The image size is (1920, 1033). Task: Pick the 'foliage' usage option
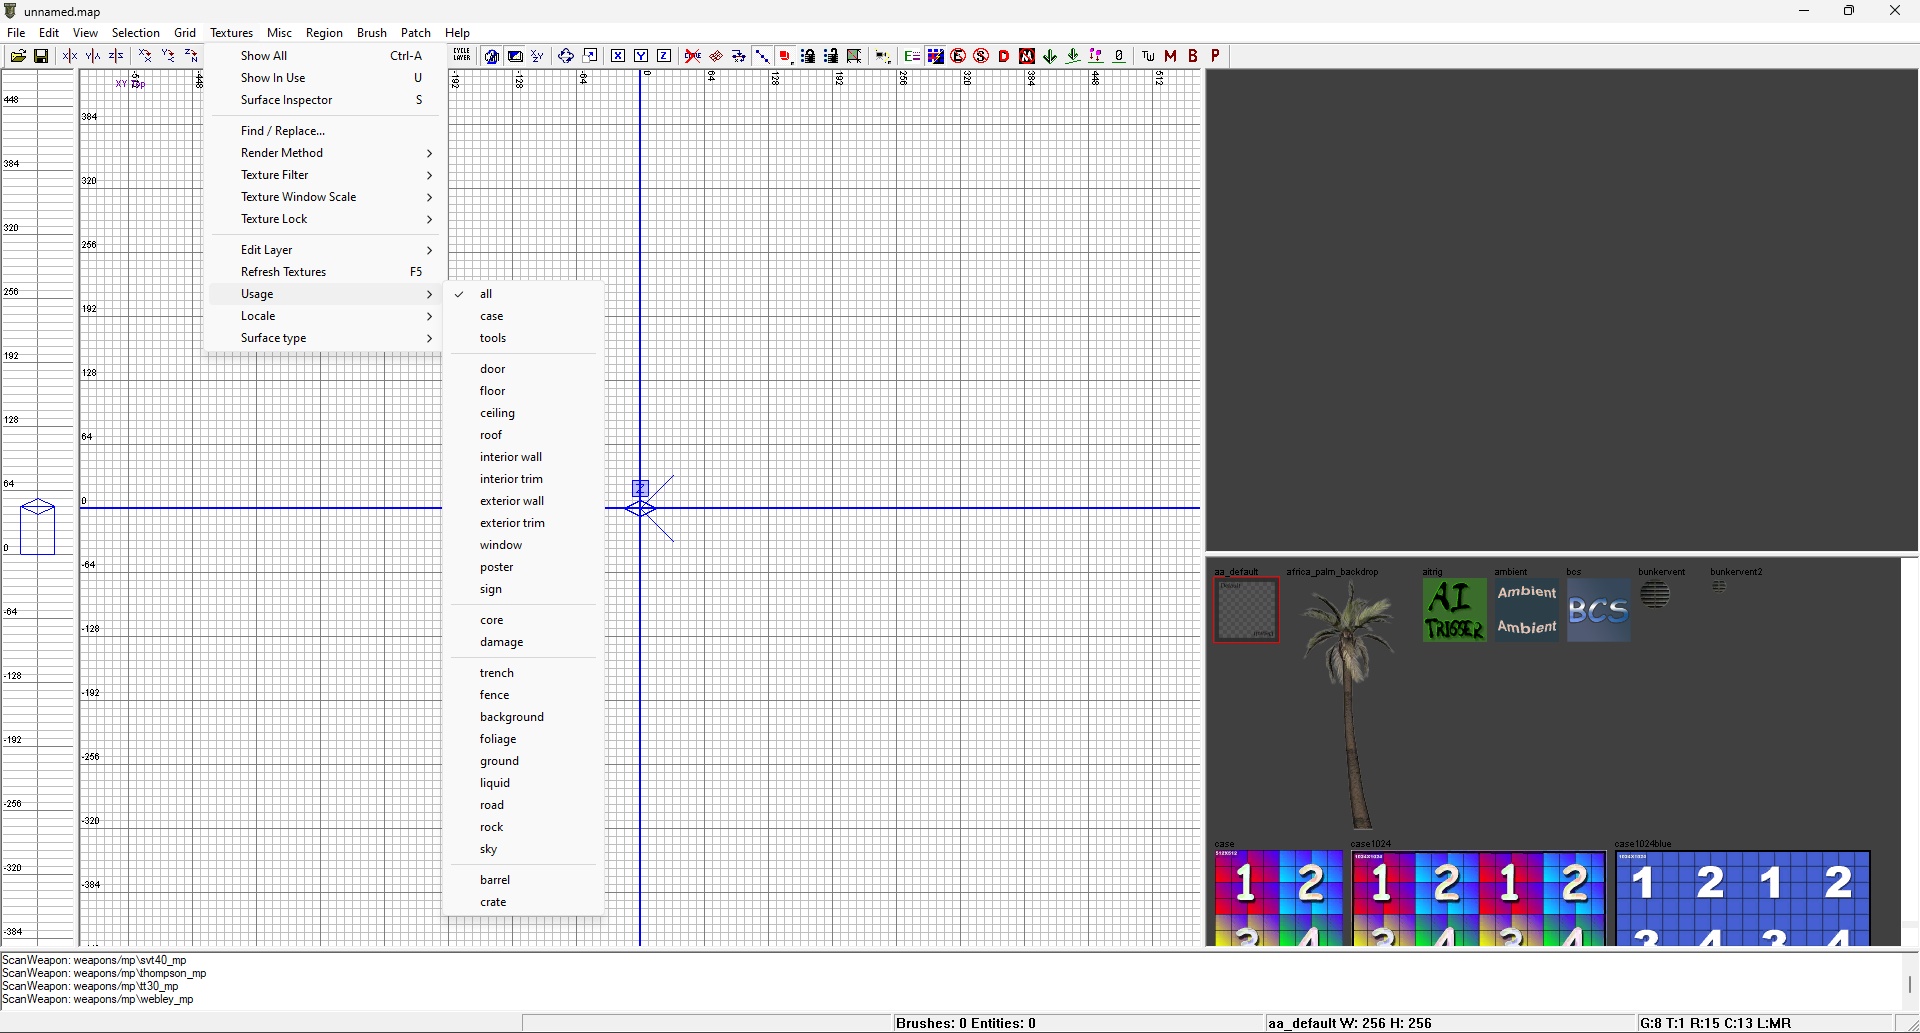coord(498,739)
